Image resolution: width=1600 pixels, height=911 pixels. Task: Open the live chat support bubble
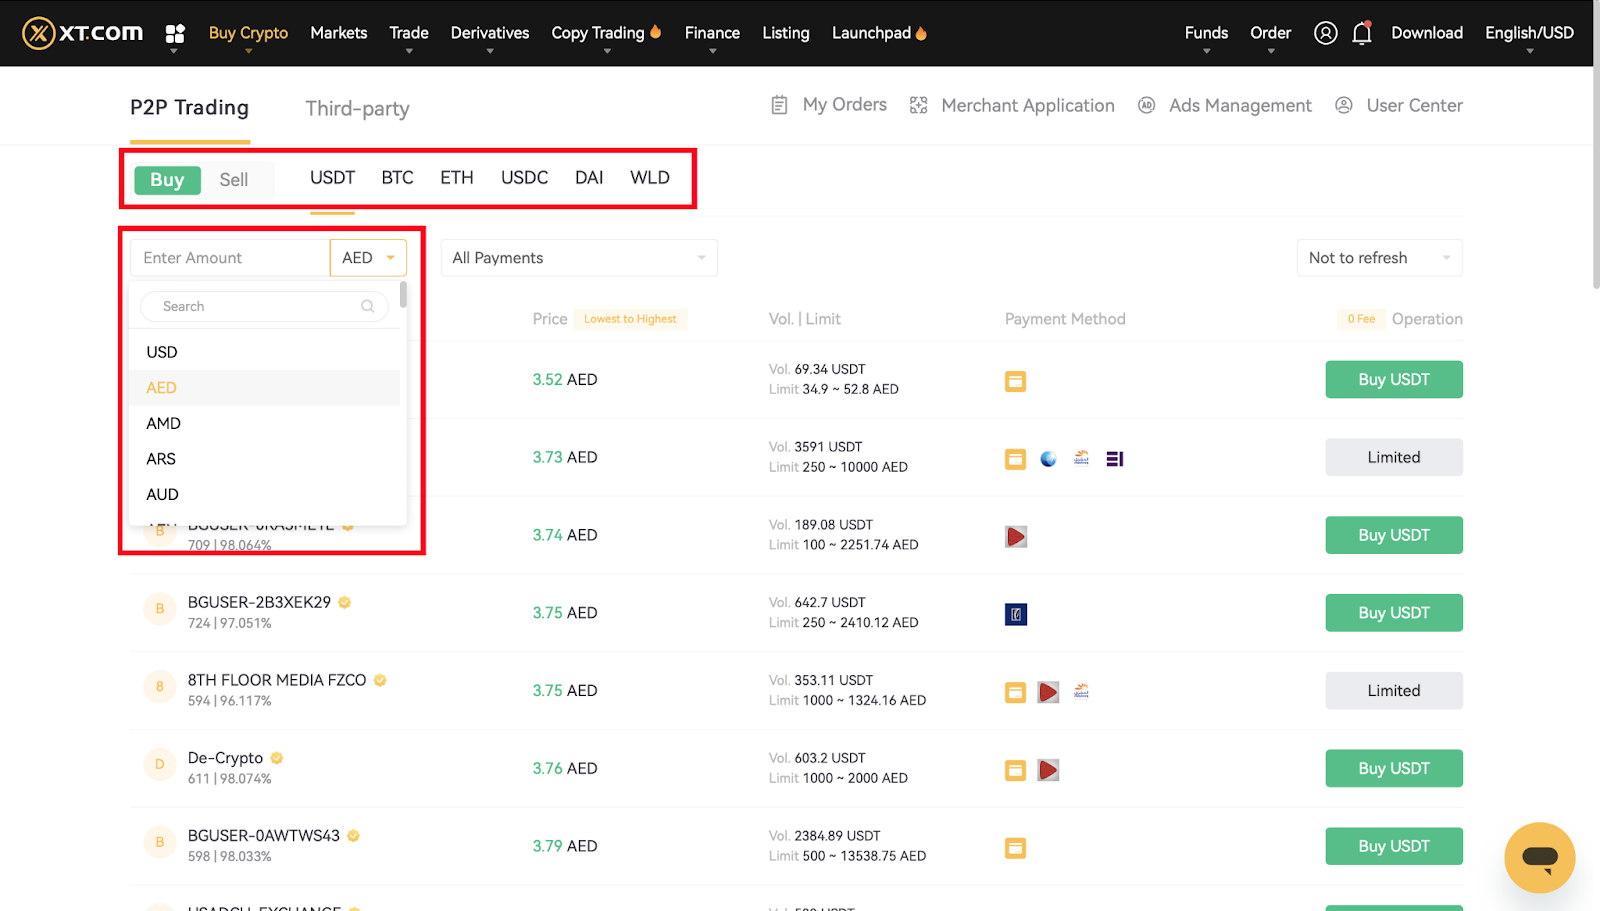(1539, 857)
